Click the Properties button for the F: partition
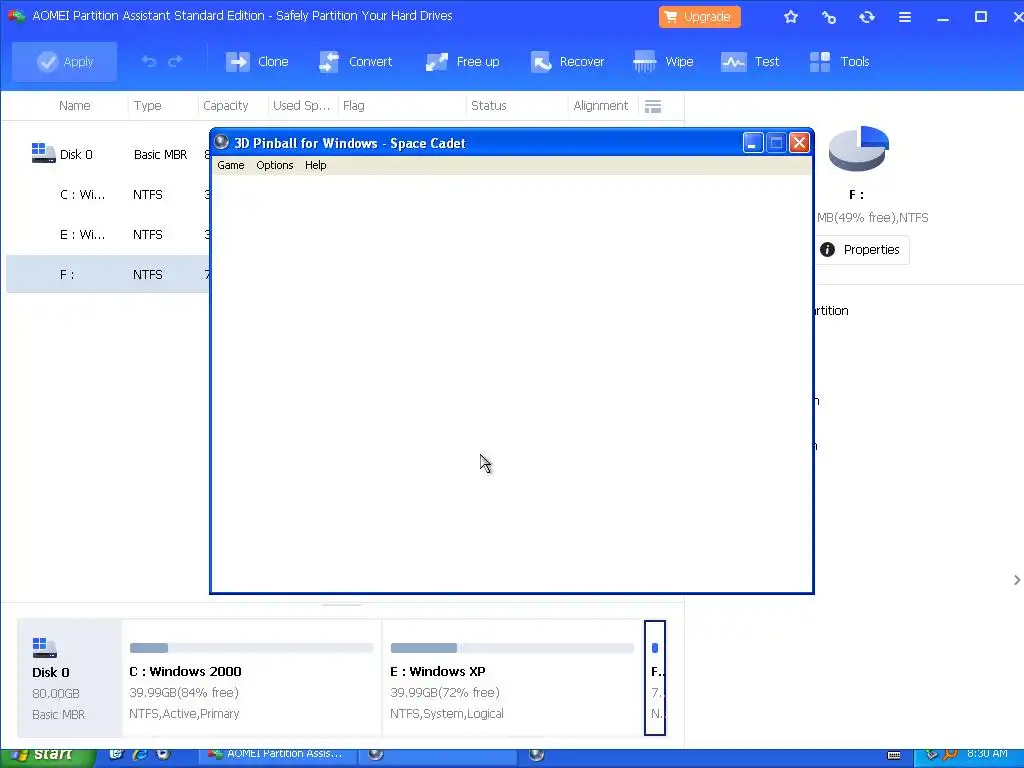Screen dimensions: 1024x768 (861, 249)
